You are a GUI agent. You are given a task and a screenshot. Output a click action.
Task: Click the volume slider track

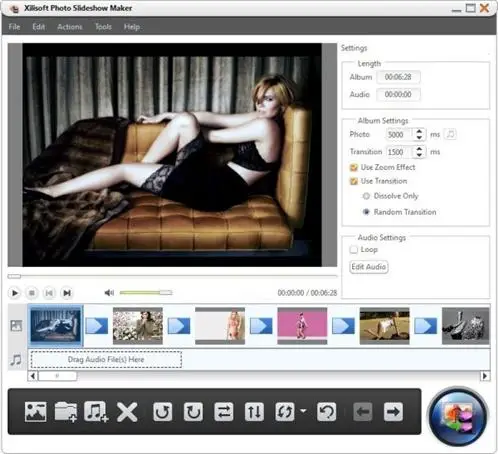[x=146, y=293]
